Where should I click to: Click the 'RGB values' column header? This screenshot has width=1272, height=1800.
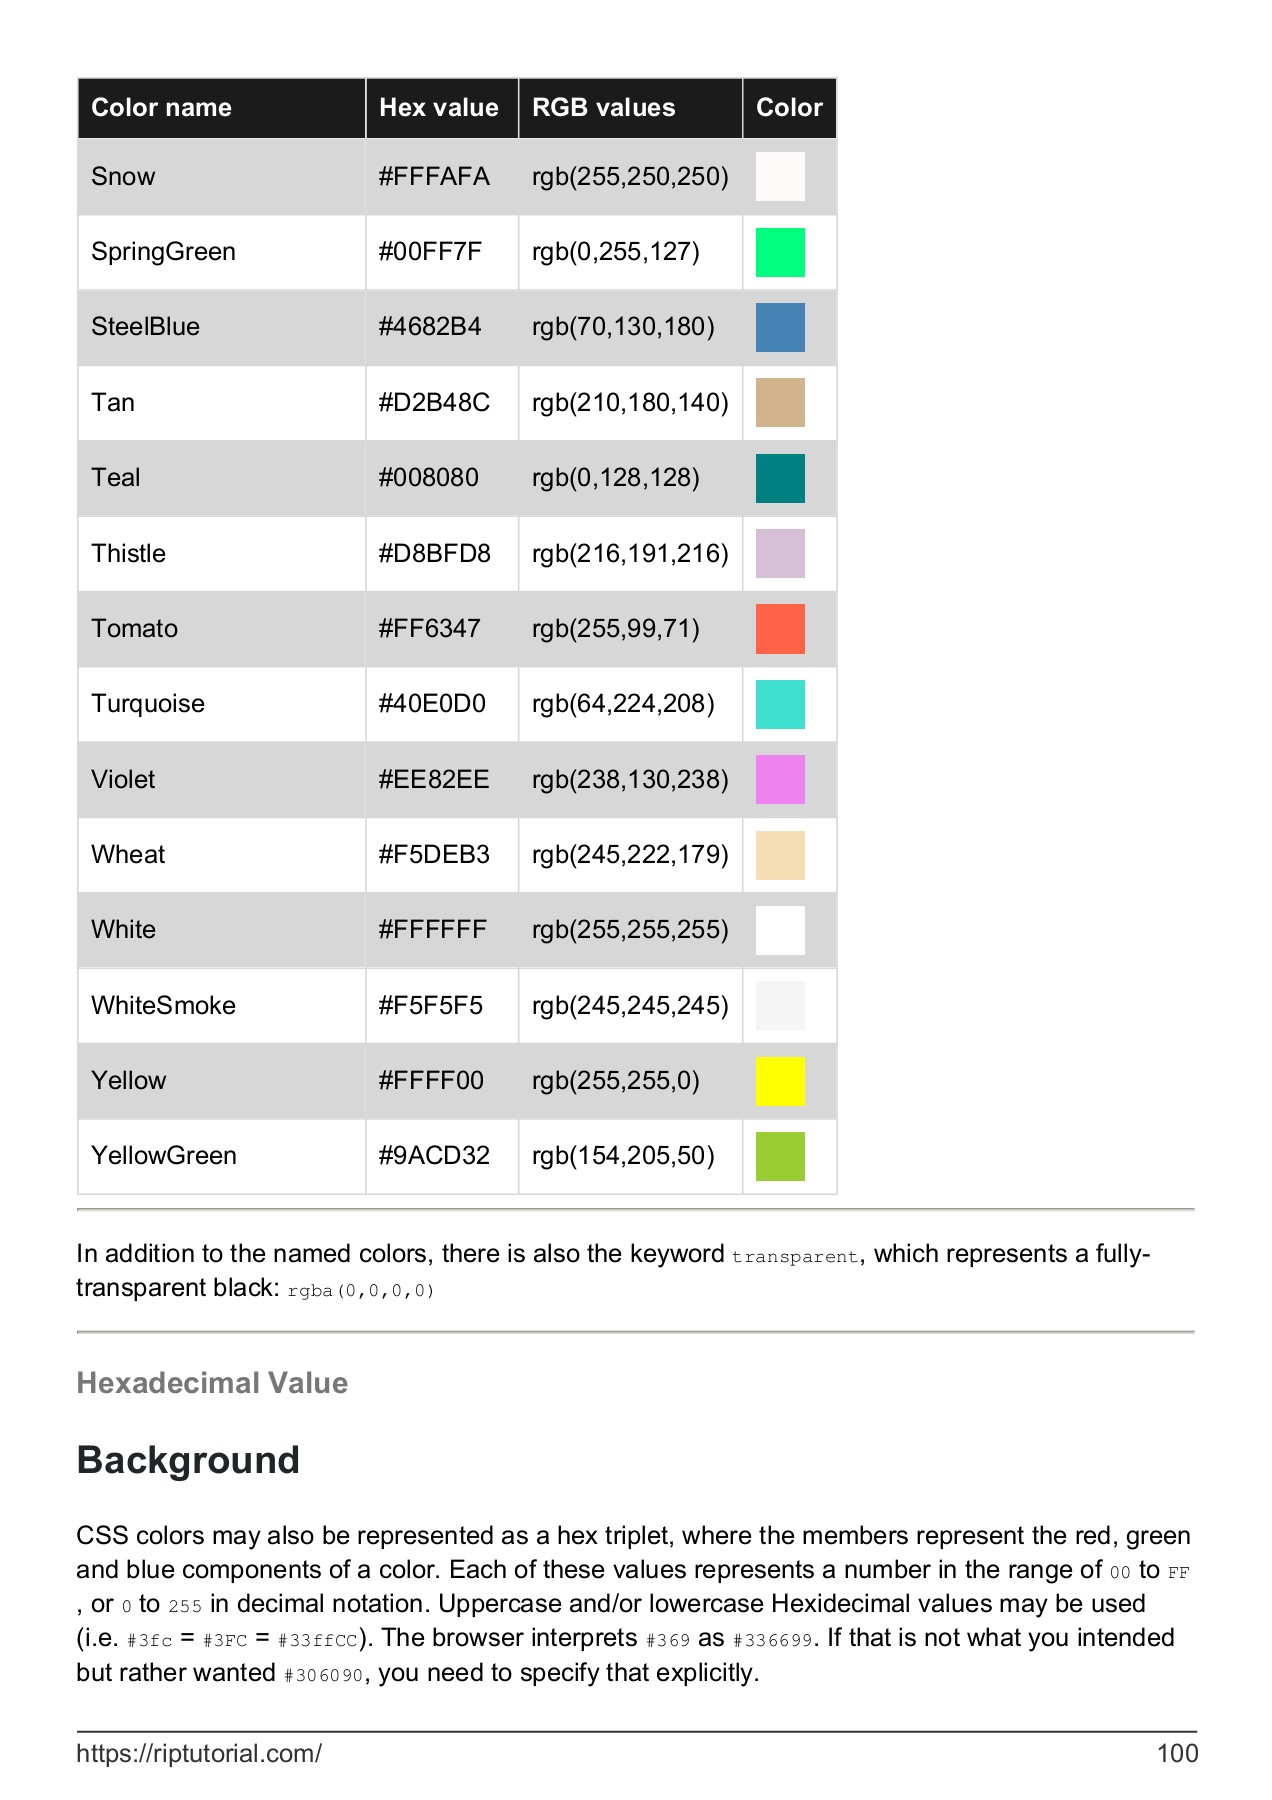pyautogui.click(x=603, y=108)
